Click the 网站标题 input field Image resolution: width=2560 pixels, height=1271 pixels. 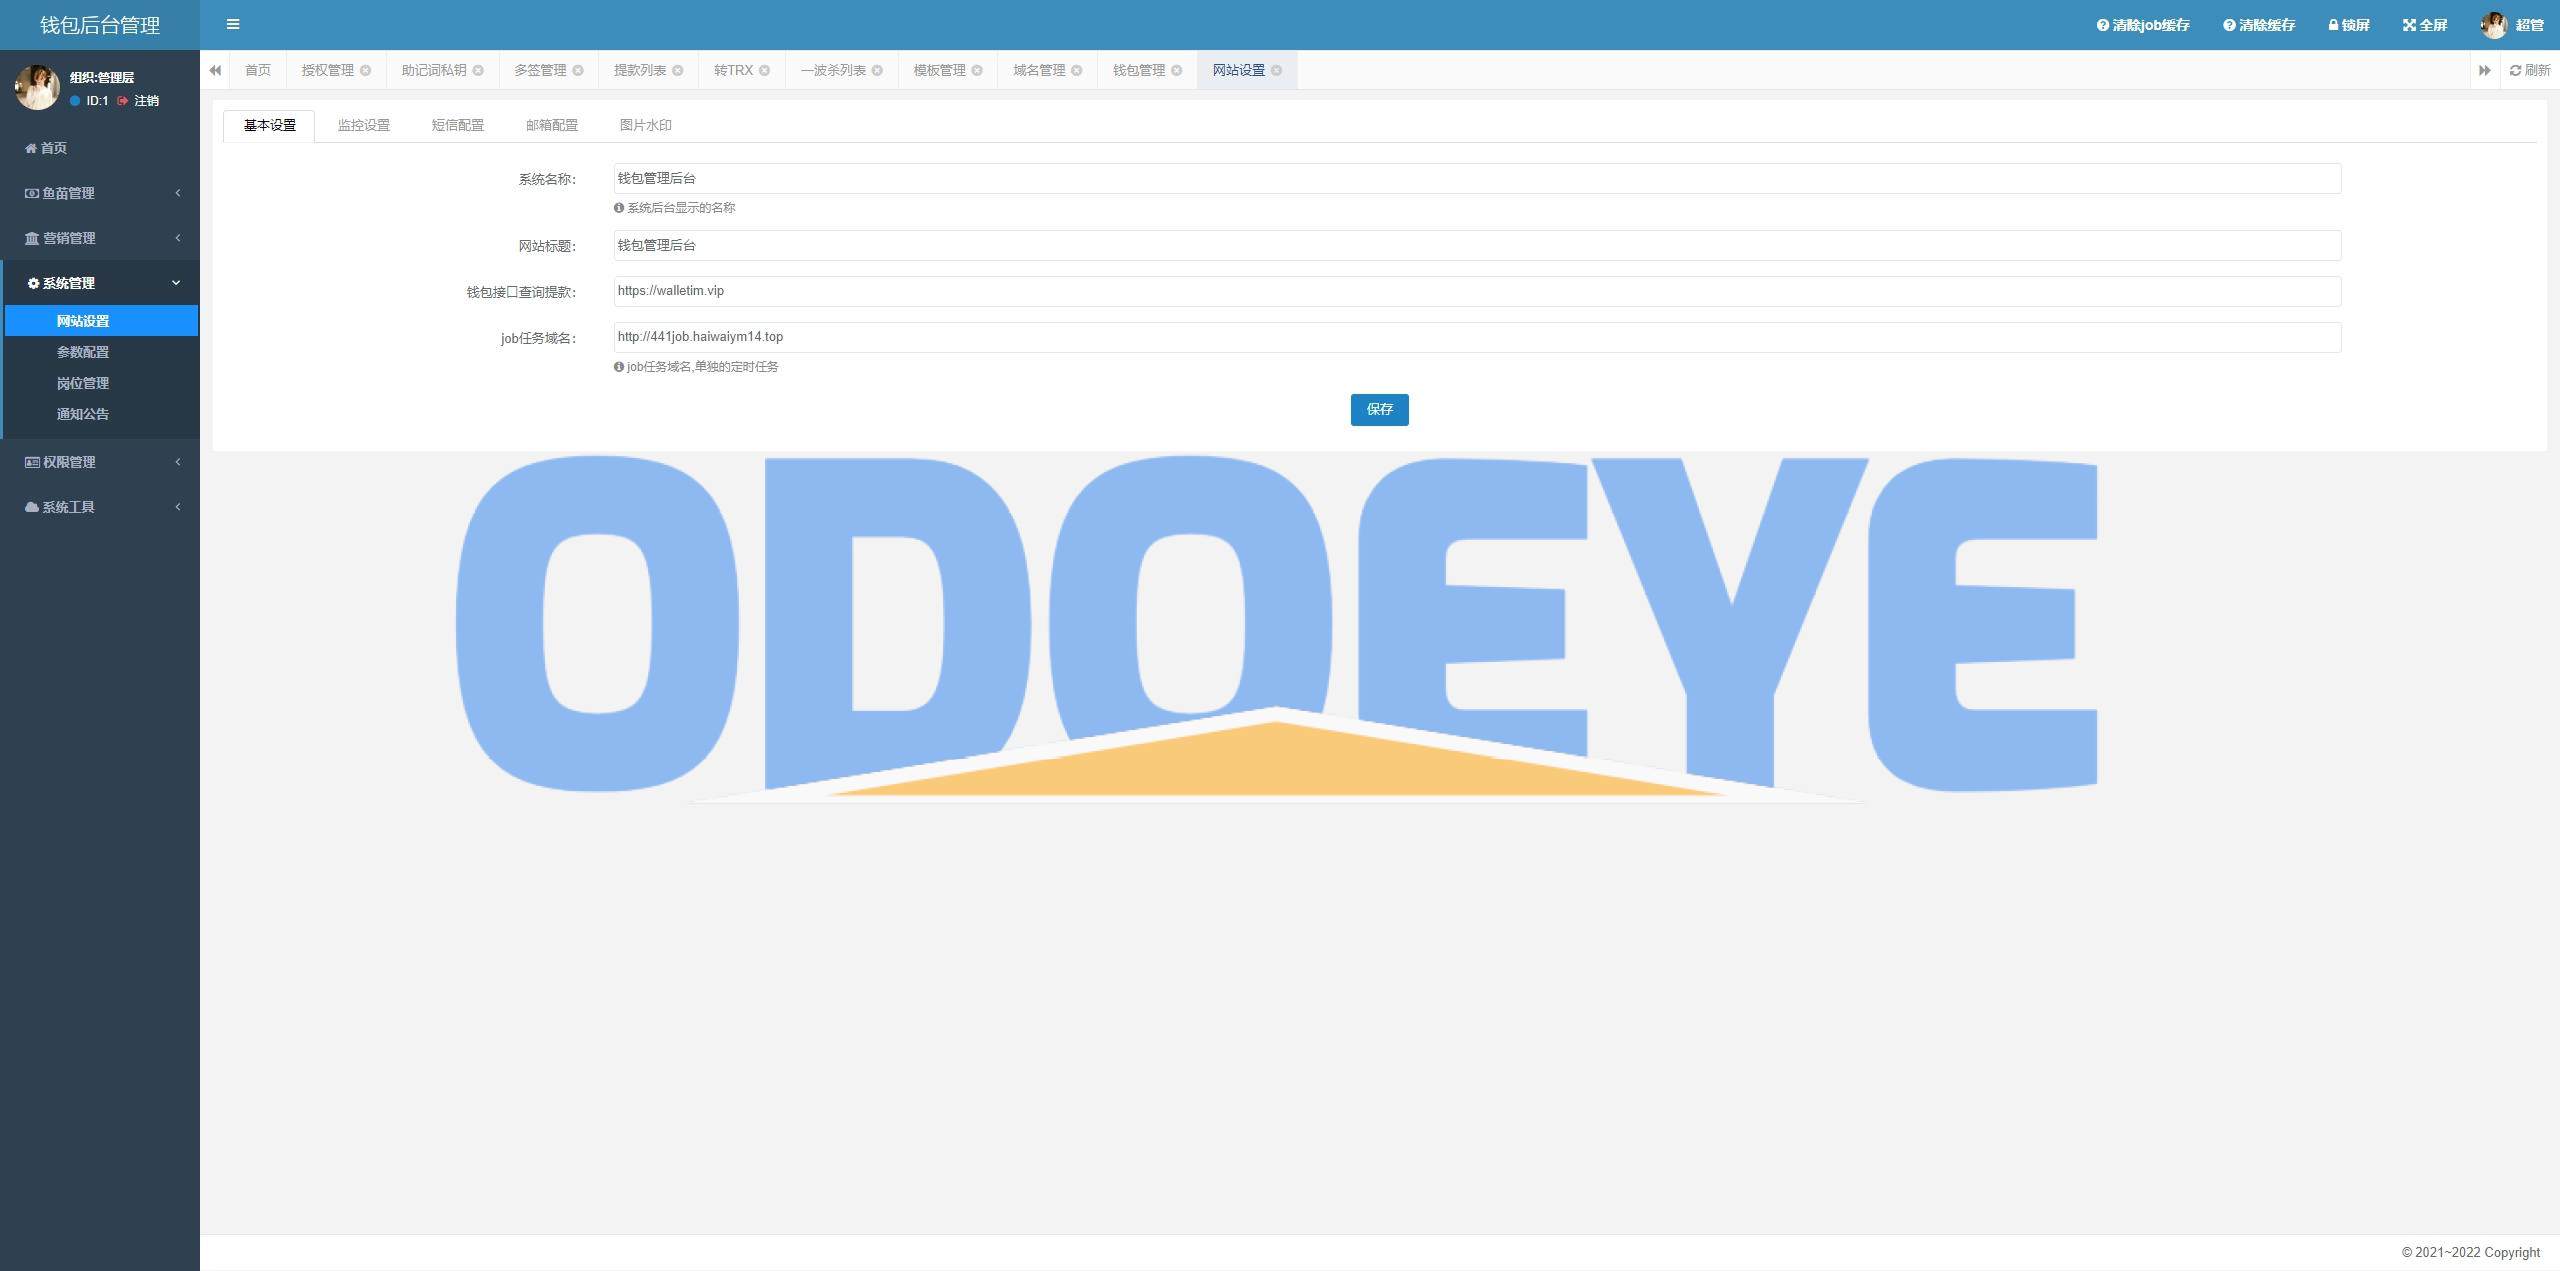1477,246
